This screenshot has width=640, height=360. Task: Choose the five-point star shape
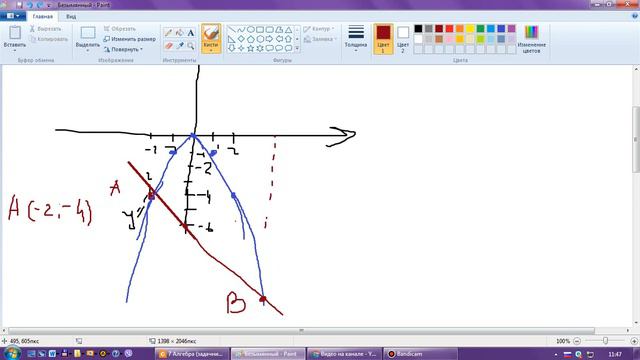250,48
